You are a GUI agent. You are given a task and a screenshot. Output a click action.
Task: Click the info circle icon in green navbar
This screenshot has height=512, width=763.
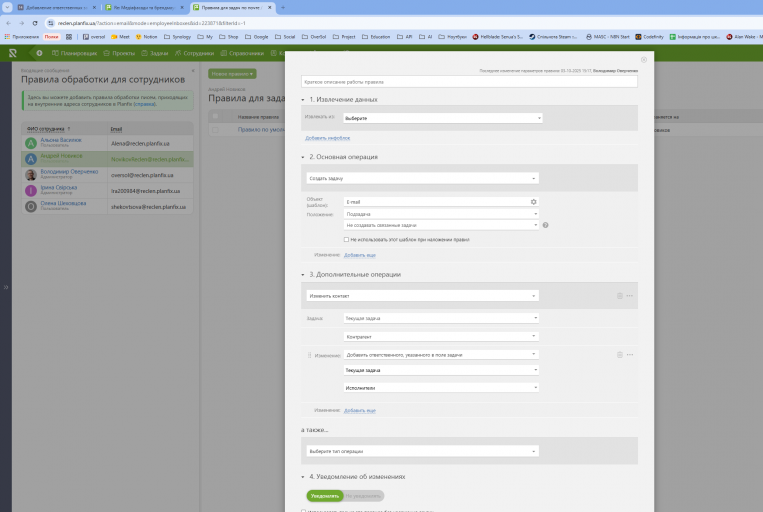pyautogui.click(x=39, y=53)
